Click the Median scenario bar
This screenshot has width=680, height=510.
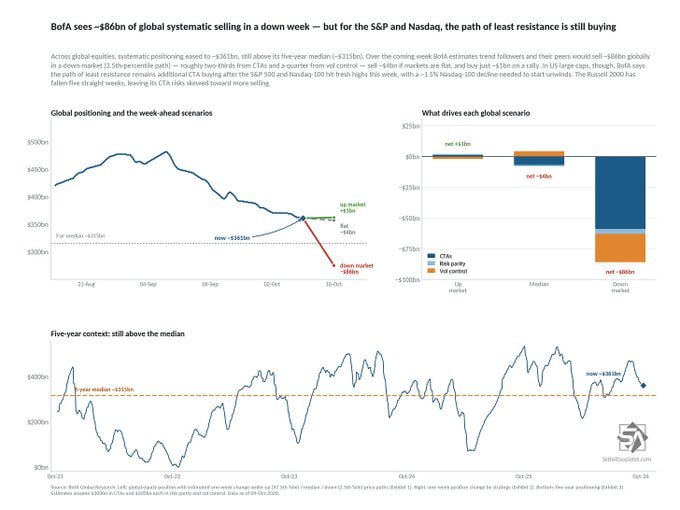point(539,158)
